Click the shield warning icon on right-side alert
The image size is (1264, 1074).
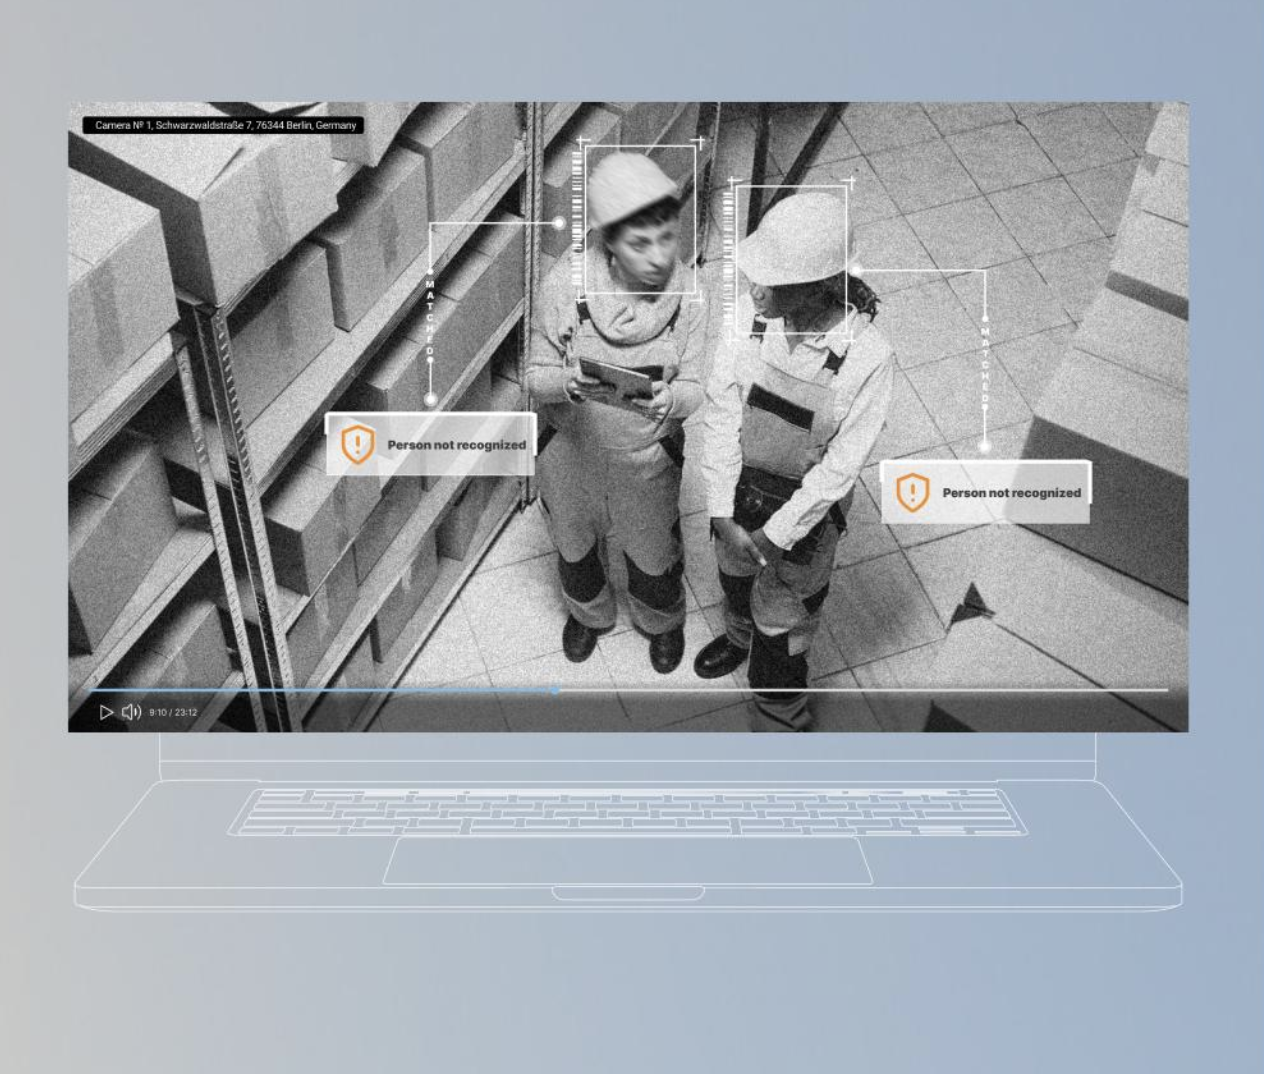click(911, 493)
